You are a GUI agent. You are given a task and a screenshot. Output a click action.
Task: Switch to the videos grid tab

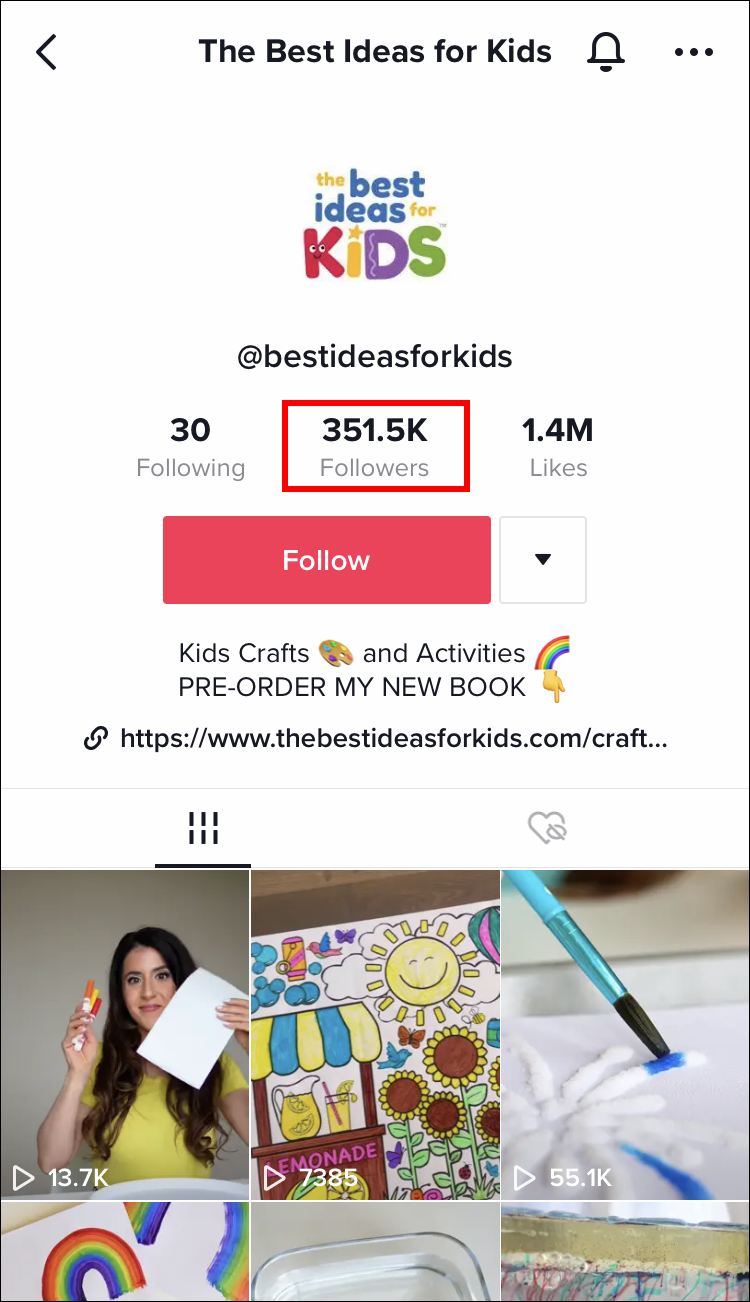pyautogui.click(x=203, y=828)
